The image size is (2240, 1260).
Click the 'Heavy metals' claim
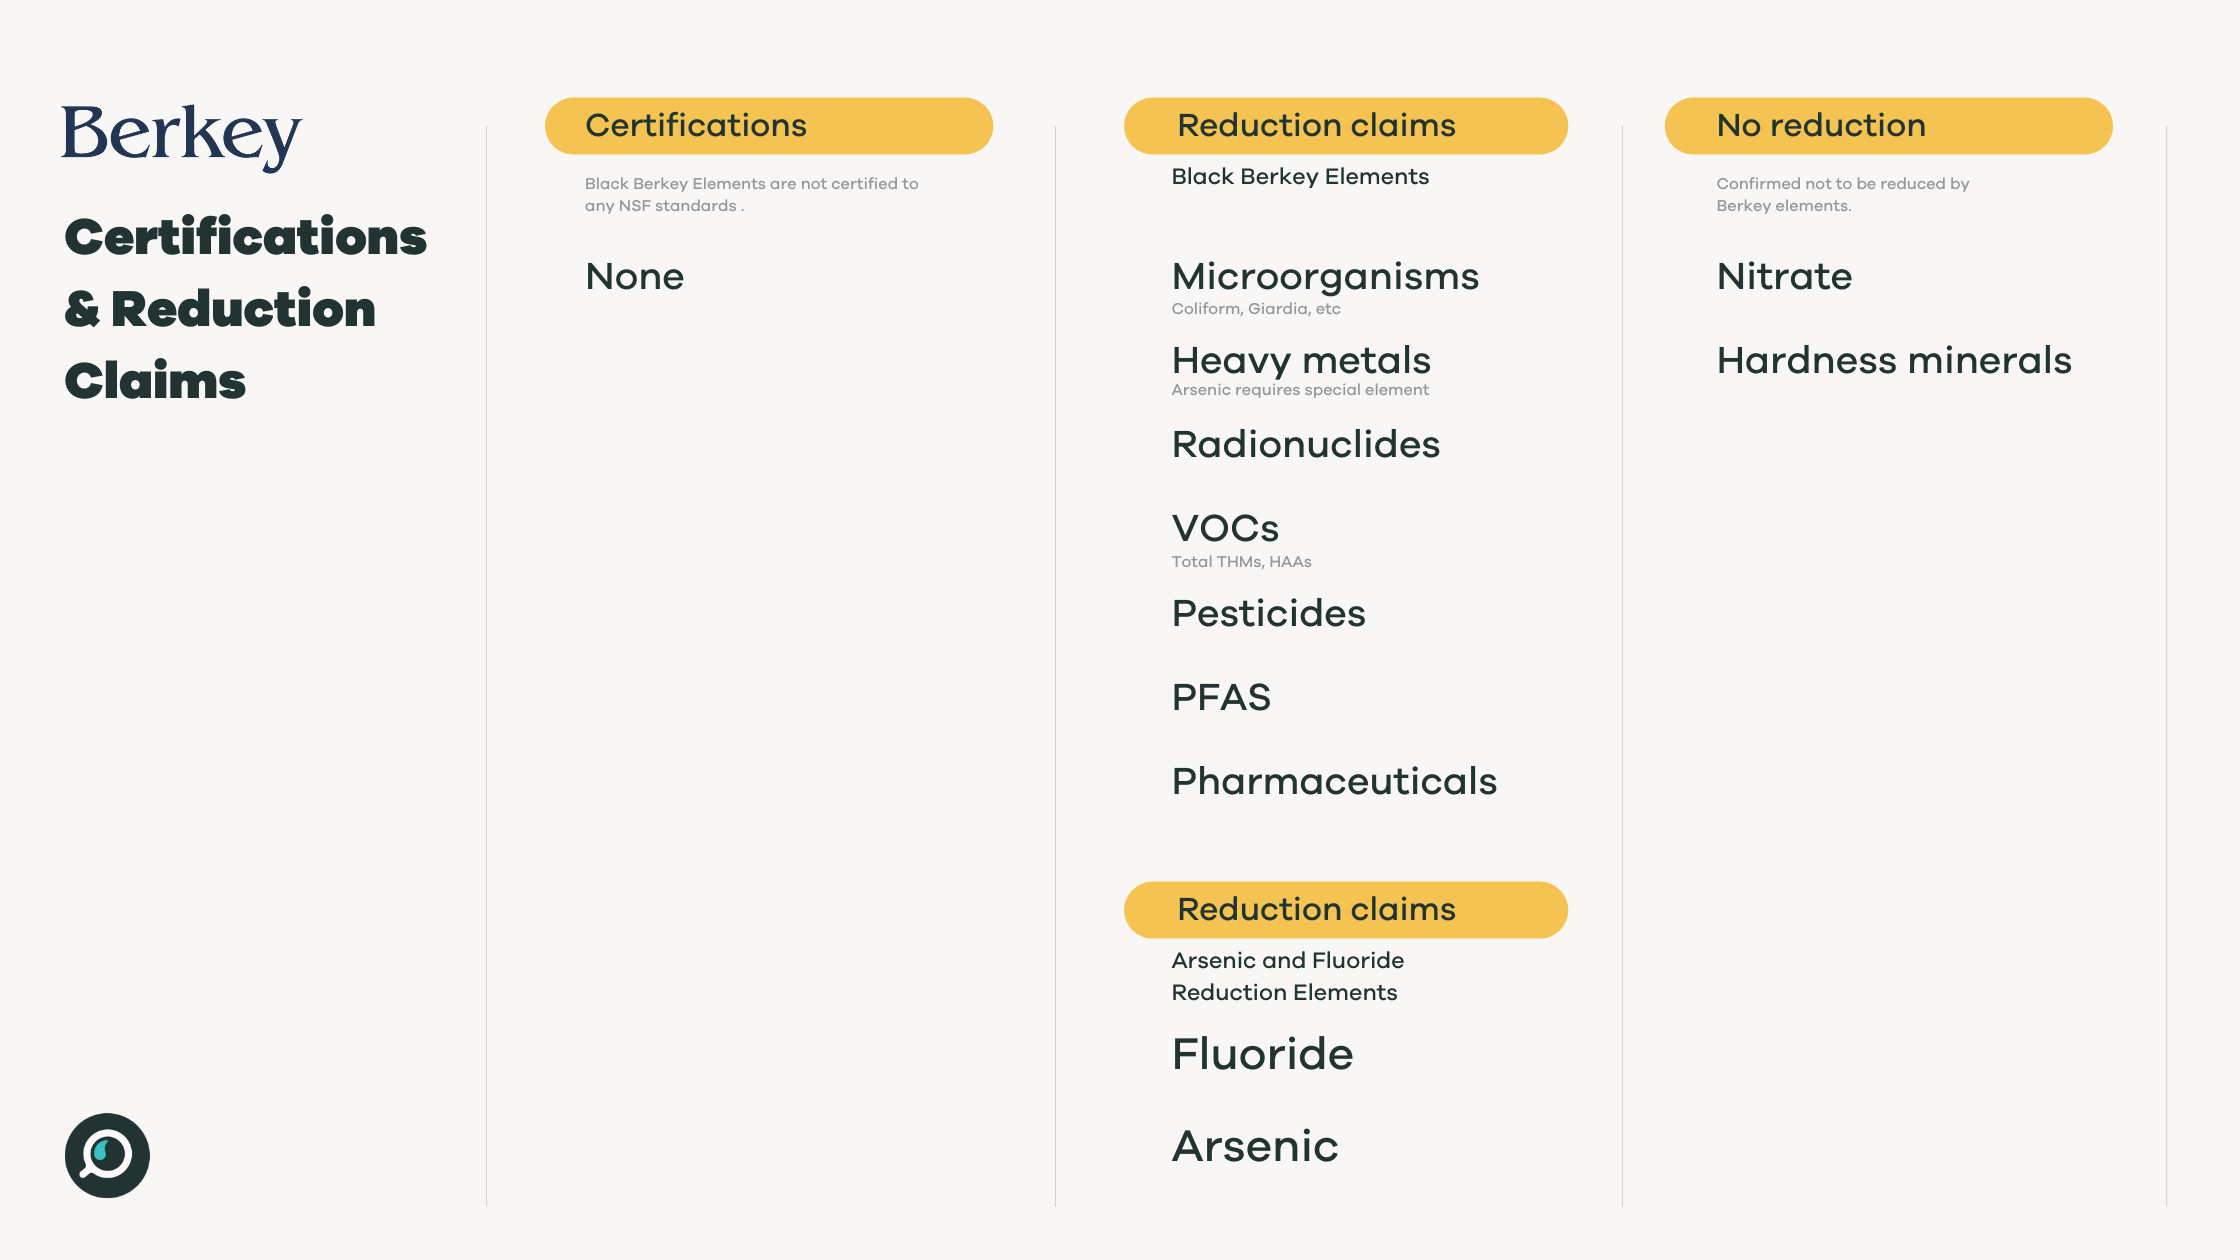1301,360
